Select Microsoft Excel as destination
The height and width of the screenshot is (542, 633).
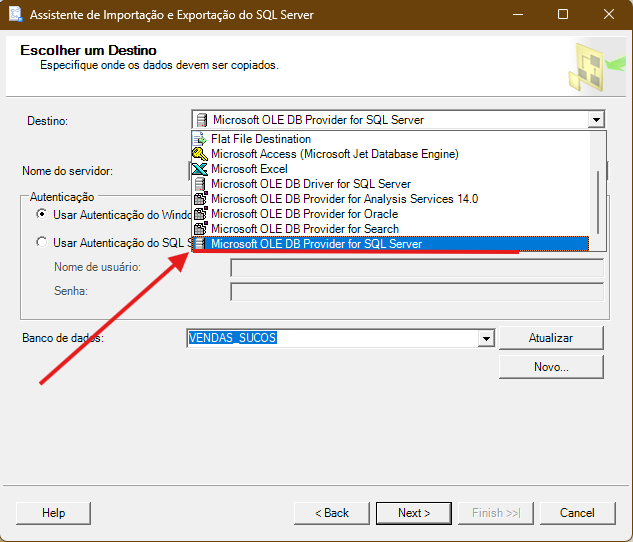coord(390,169)
